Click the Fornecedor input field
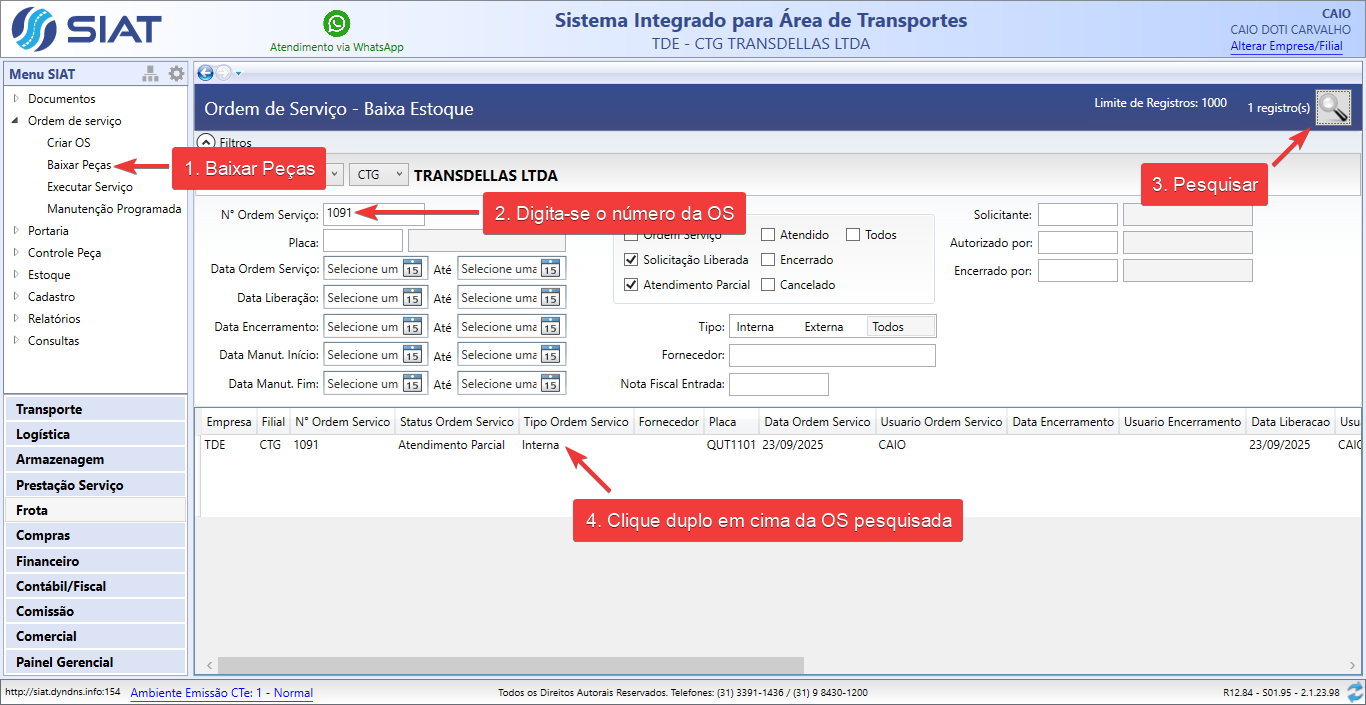1366x705 pixels. click(831, 356)
